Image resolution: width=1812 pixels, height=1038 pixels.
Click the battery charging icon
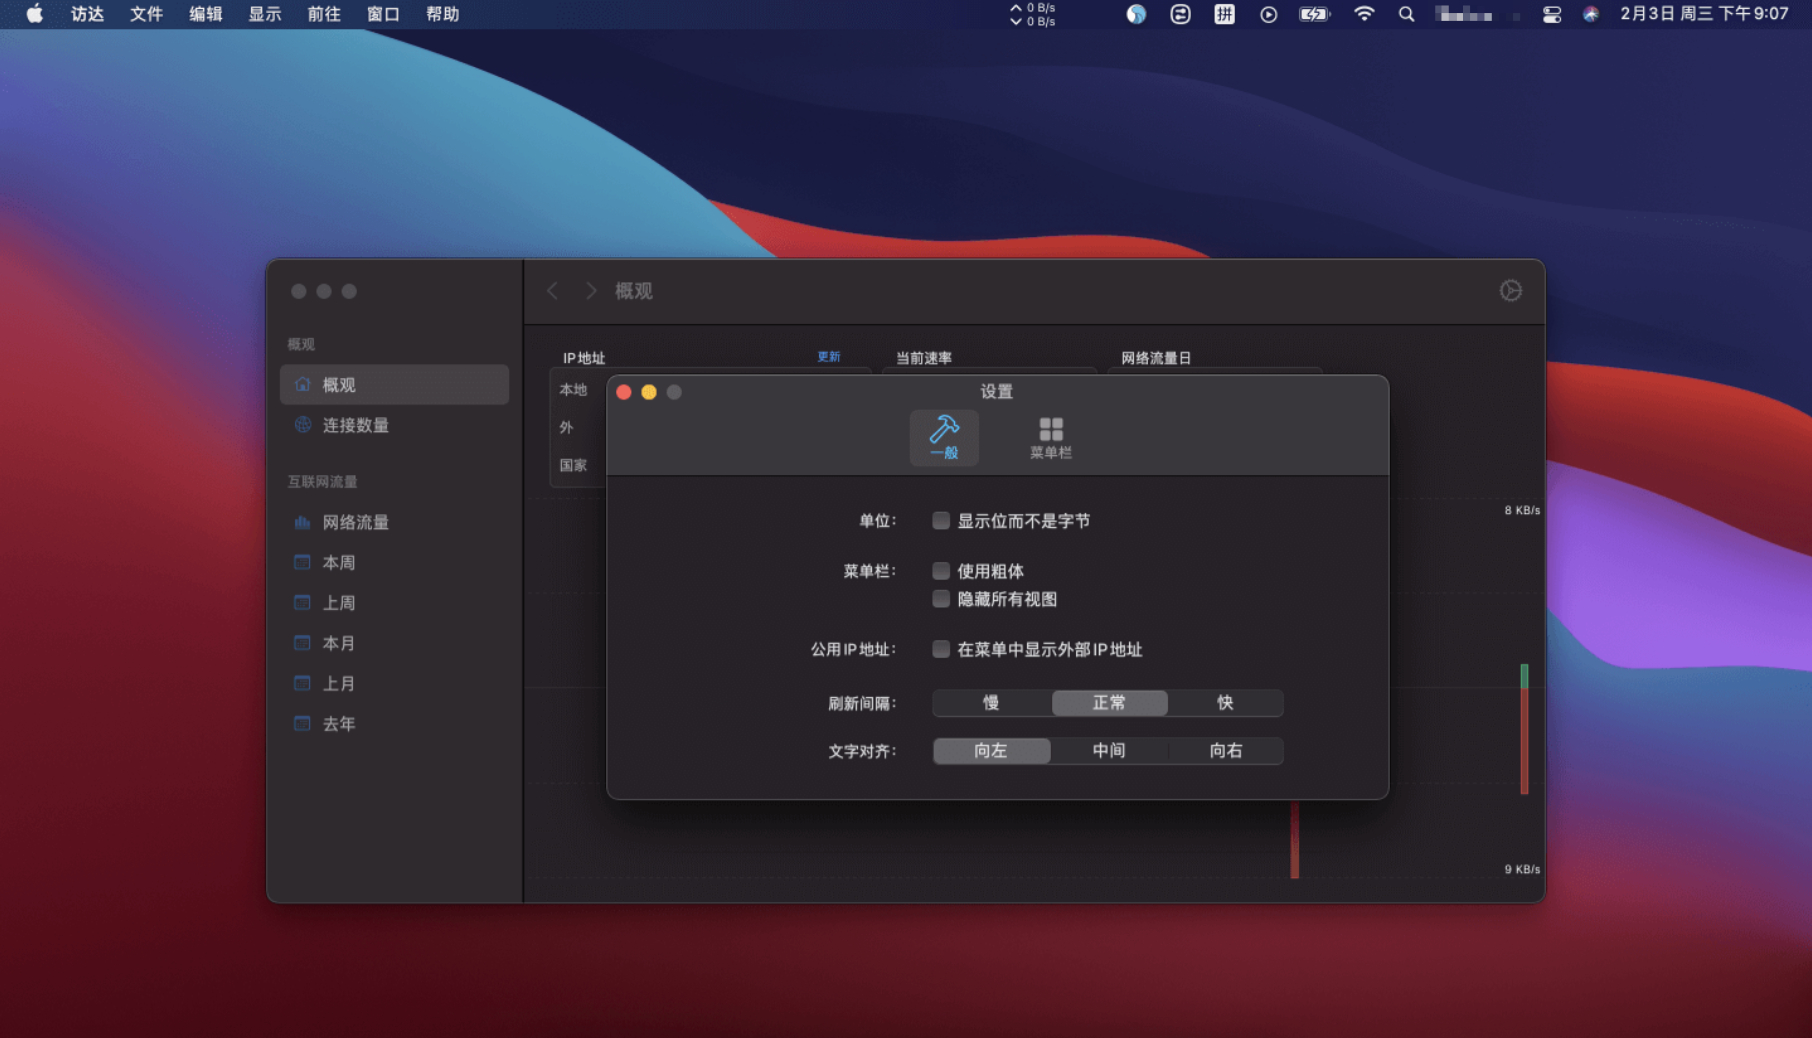click(1313, 14)
